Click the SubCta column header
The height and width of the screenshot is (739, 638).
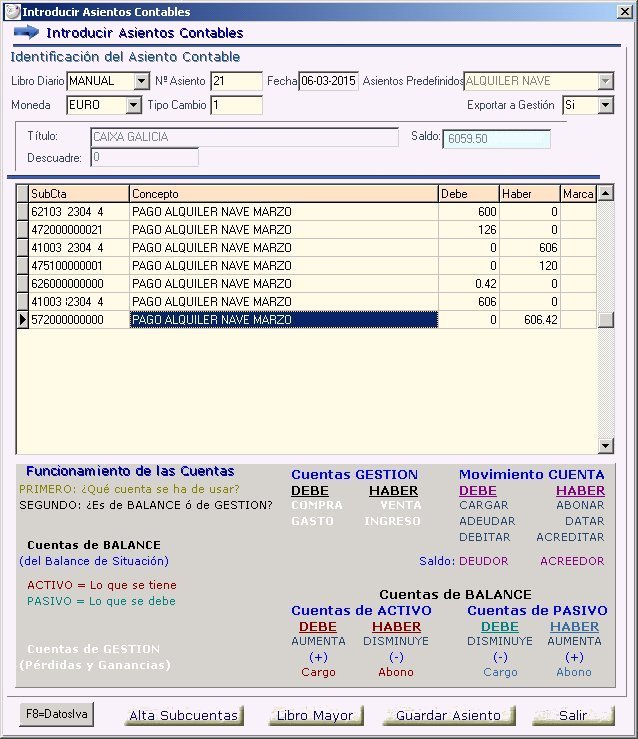(x=79, y=194)
